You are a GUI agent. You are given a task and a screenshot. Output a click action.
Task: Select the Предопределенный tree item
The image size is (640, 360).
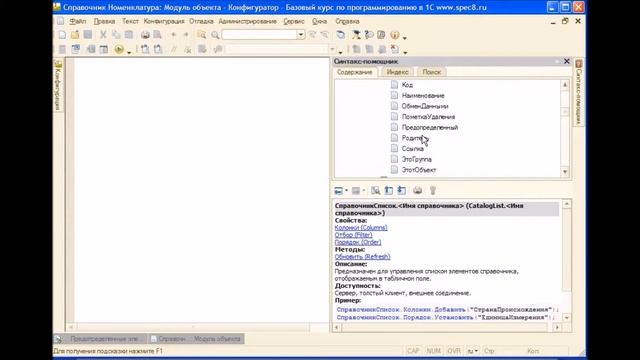click(430, 127)
